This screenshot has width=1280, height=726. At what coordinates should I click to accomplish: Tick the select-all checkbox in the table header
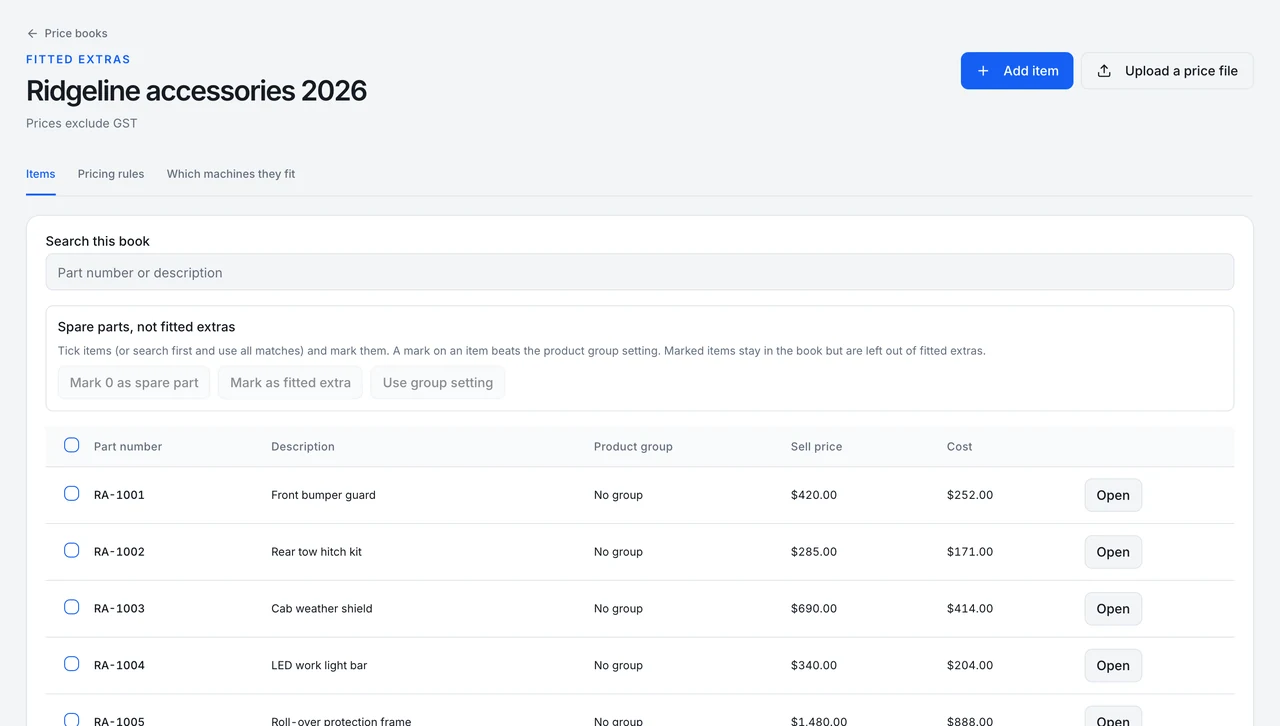(x=72, y=445)
